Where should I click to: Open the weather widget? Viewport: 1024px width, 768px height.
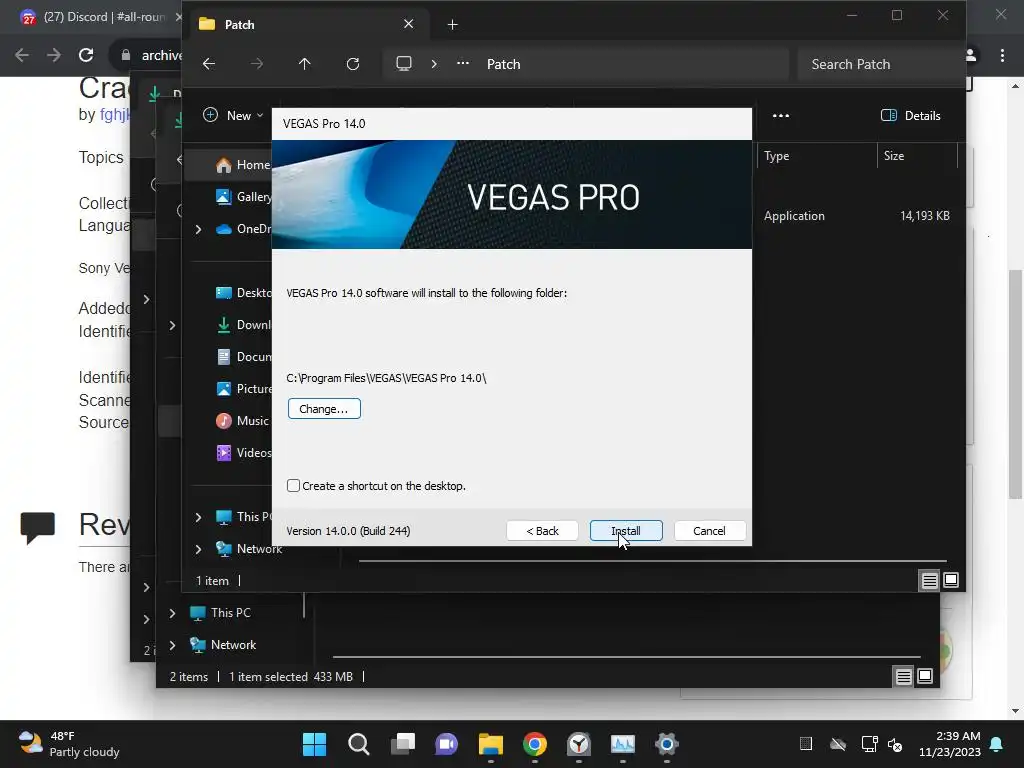[69, 744]
